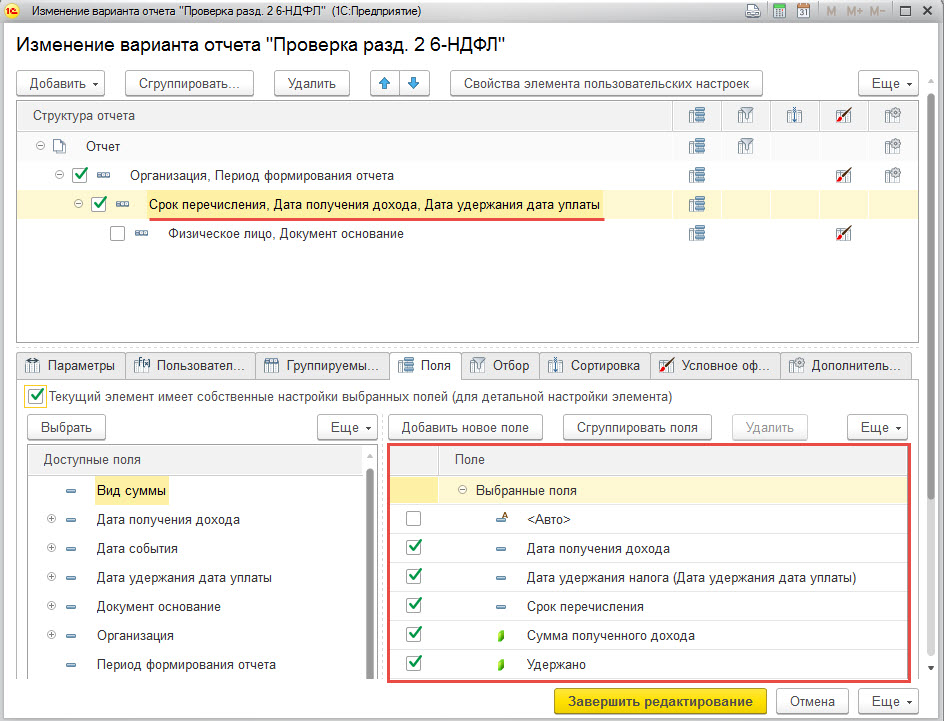Click Завершить редактирование button
Screen dimensions: 944x721
tap(660, 702)
